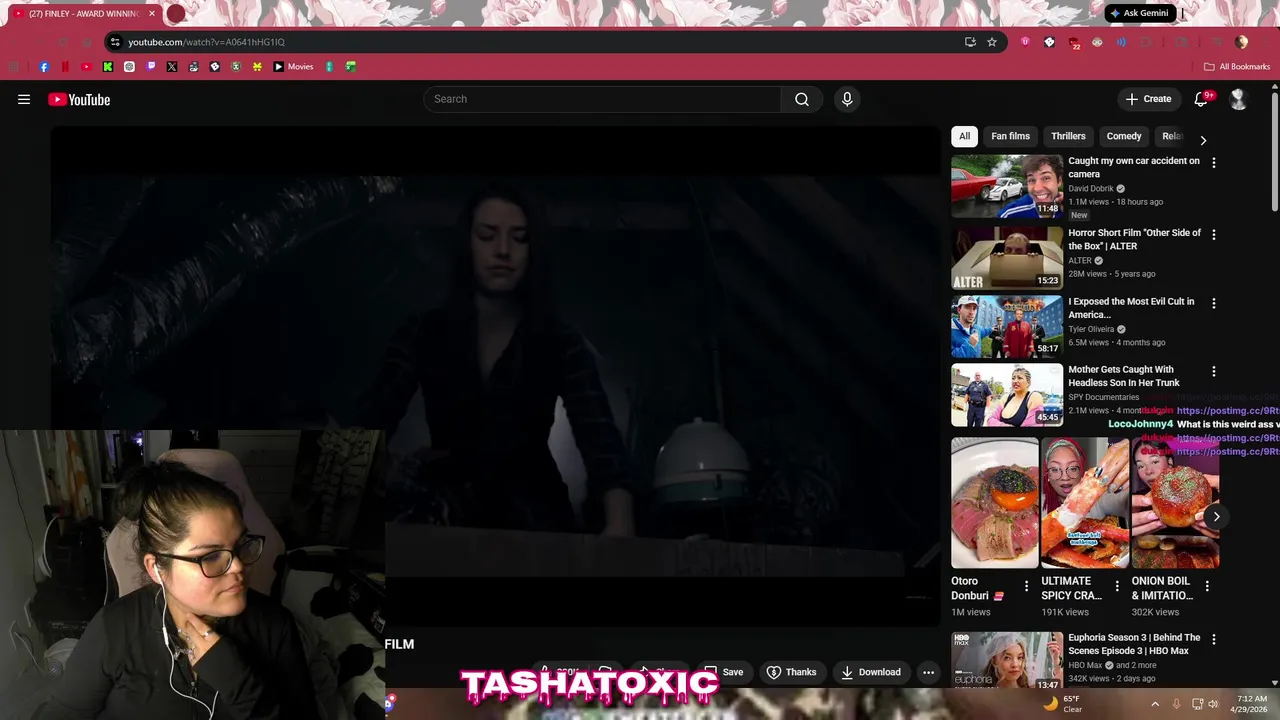Open Ultimate Spicy Crab short thumbnail
This screenshot has height=720, width=1280.
(x=1085, y=503)
